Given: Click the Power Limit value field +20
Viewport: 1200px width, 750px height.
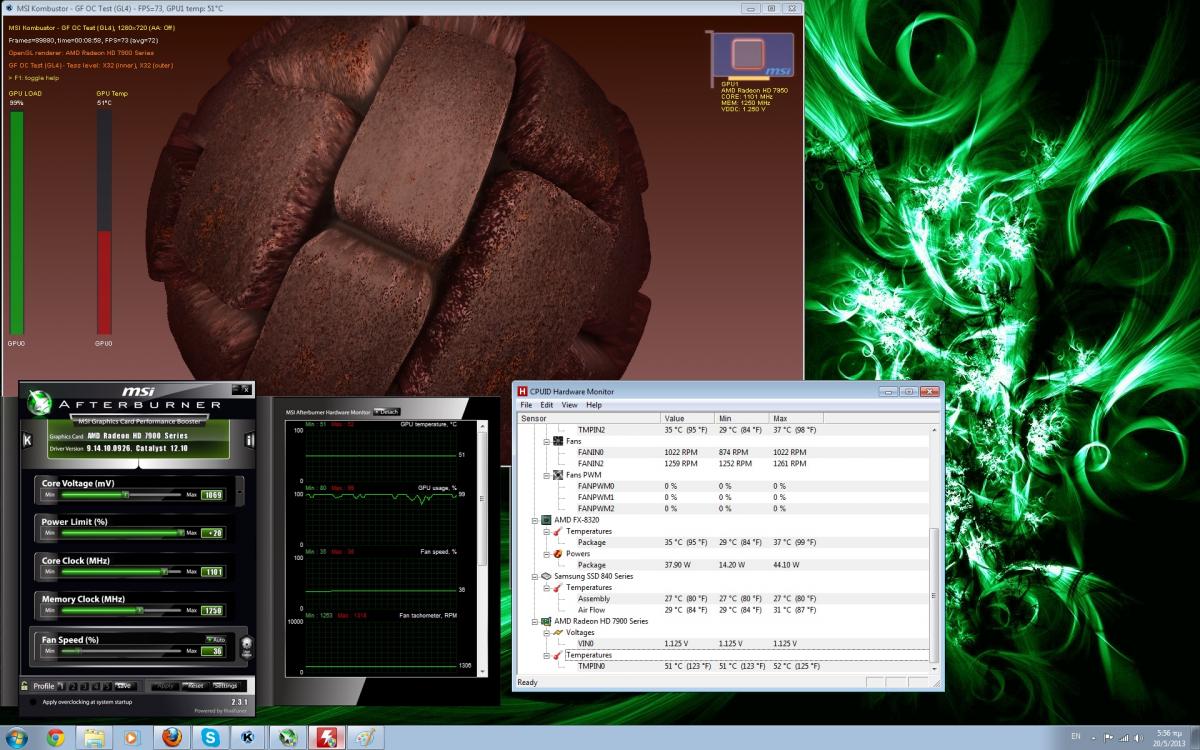Looking at the screenshot, I should click(213, 533).
